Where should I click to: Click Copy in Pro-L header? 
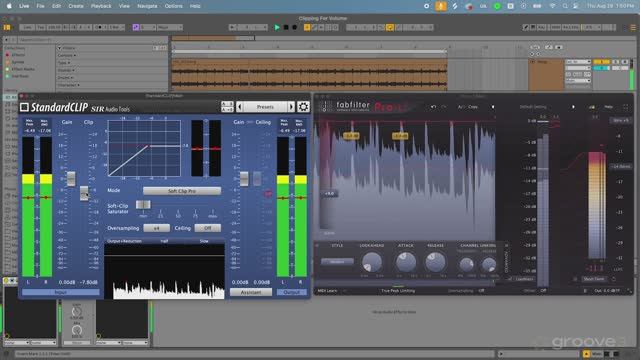pos(473,107)
